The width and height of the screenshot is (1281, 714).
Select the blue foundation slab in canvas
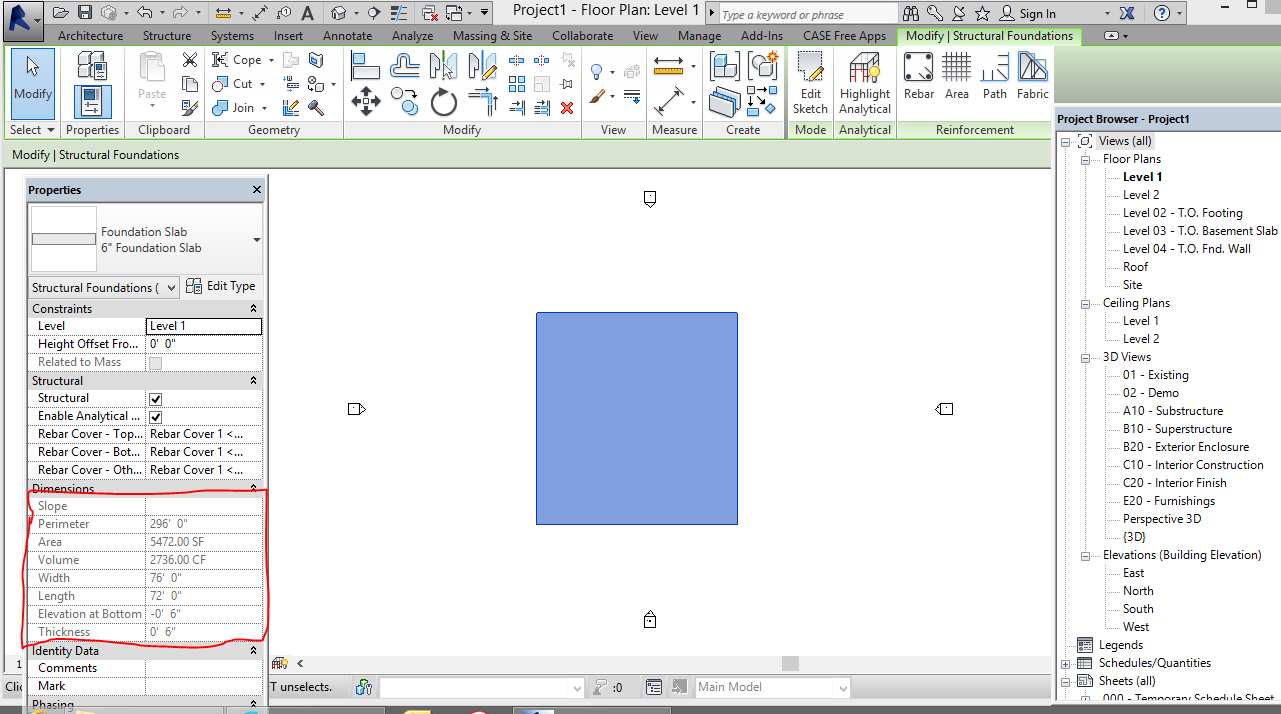(x=637, y=418)
